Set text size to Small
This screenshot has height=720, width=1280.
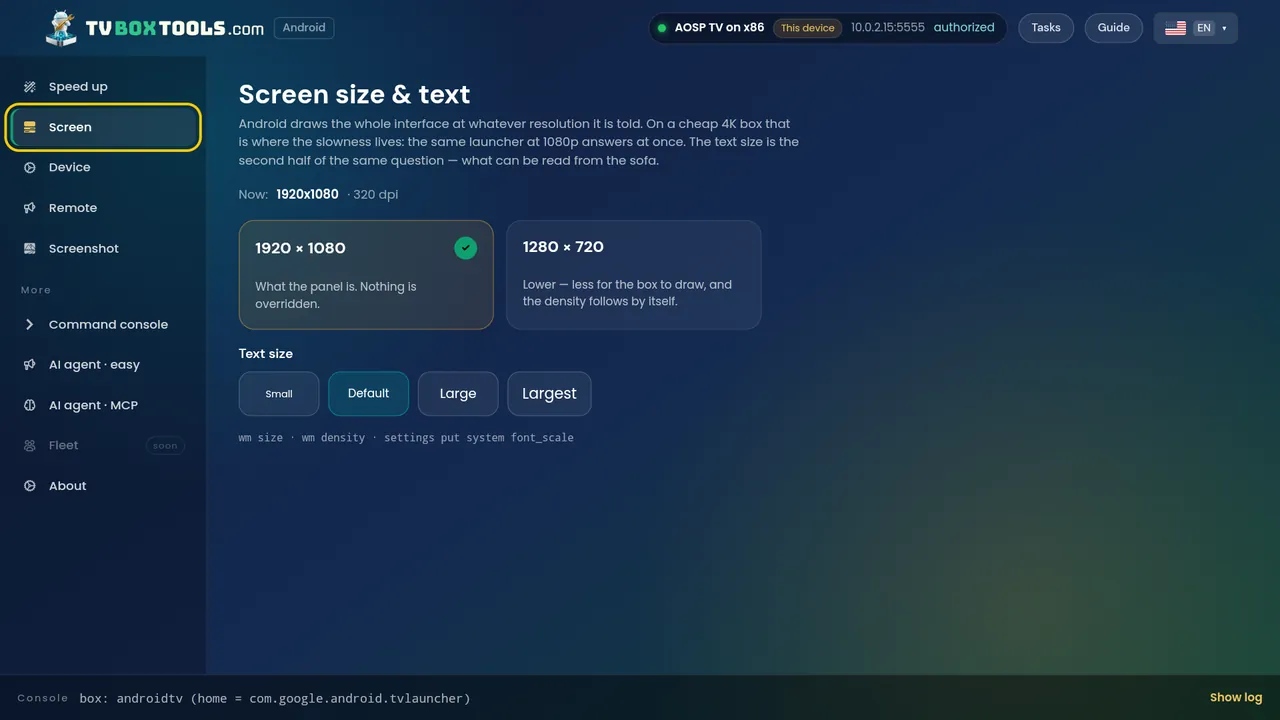coord(279,394)
